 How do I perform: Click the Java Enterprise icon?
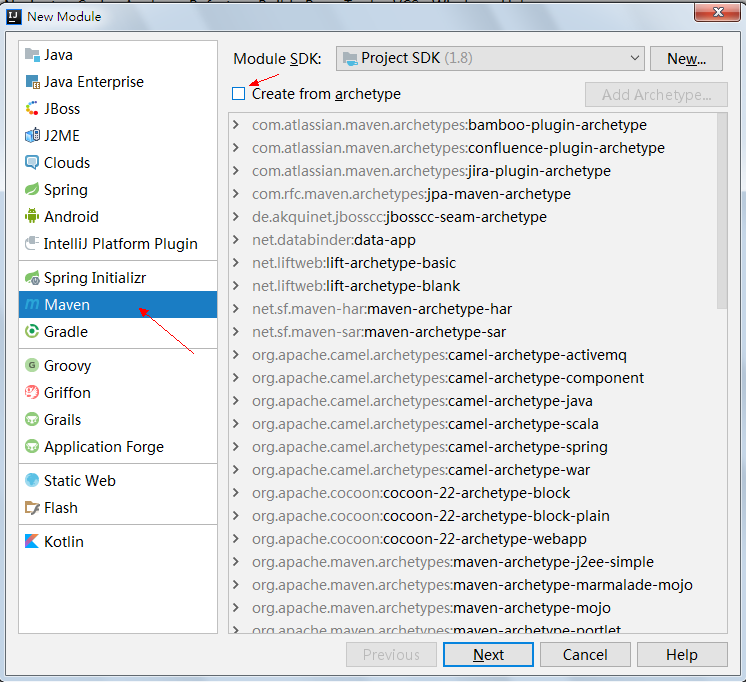point(32,82)
